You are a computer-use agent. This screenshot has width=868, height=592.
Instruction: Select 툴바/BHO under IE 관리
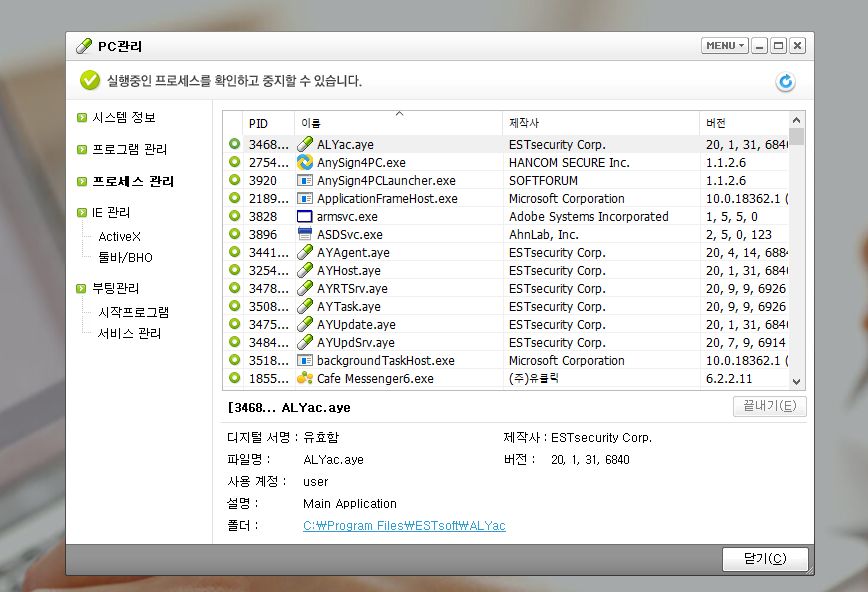(x=125, y=258)
